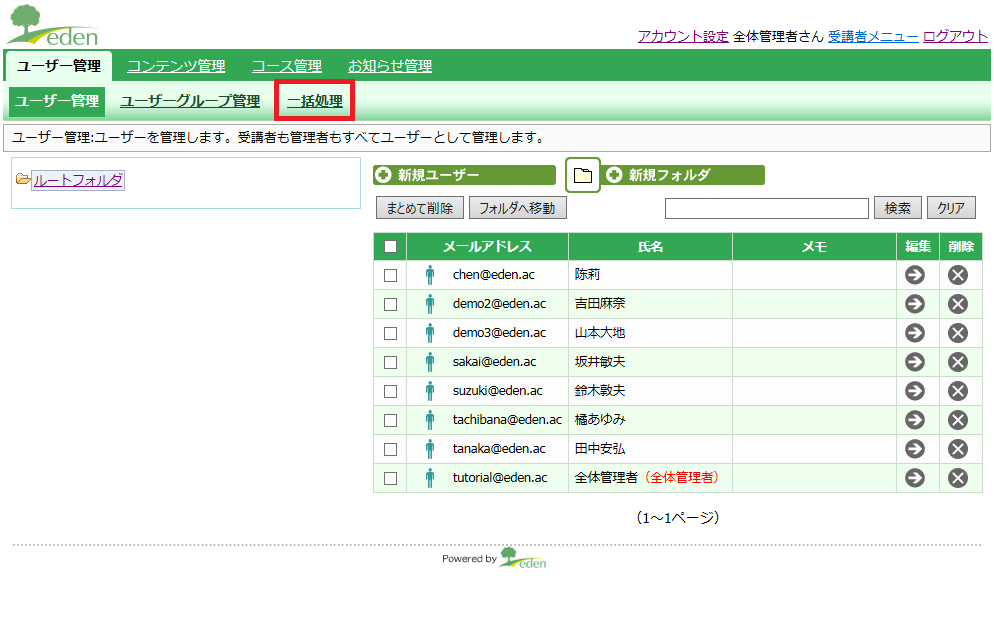Screen dimensions: 994x628
Task: Click the email suzuki@eden.ac
Action: (x=498, y=391)
